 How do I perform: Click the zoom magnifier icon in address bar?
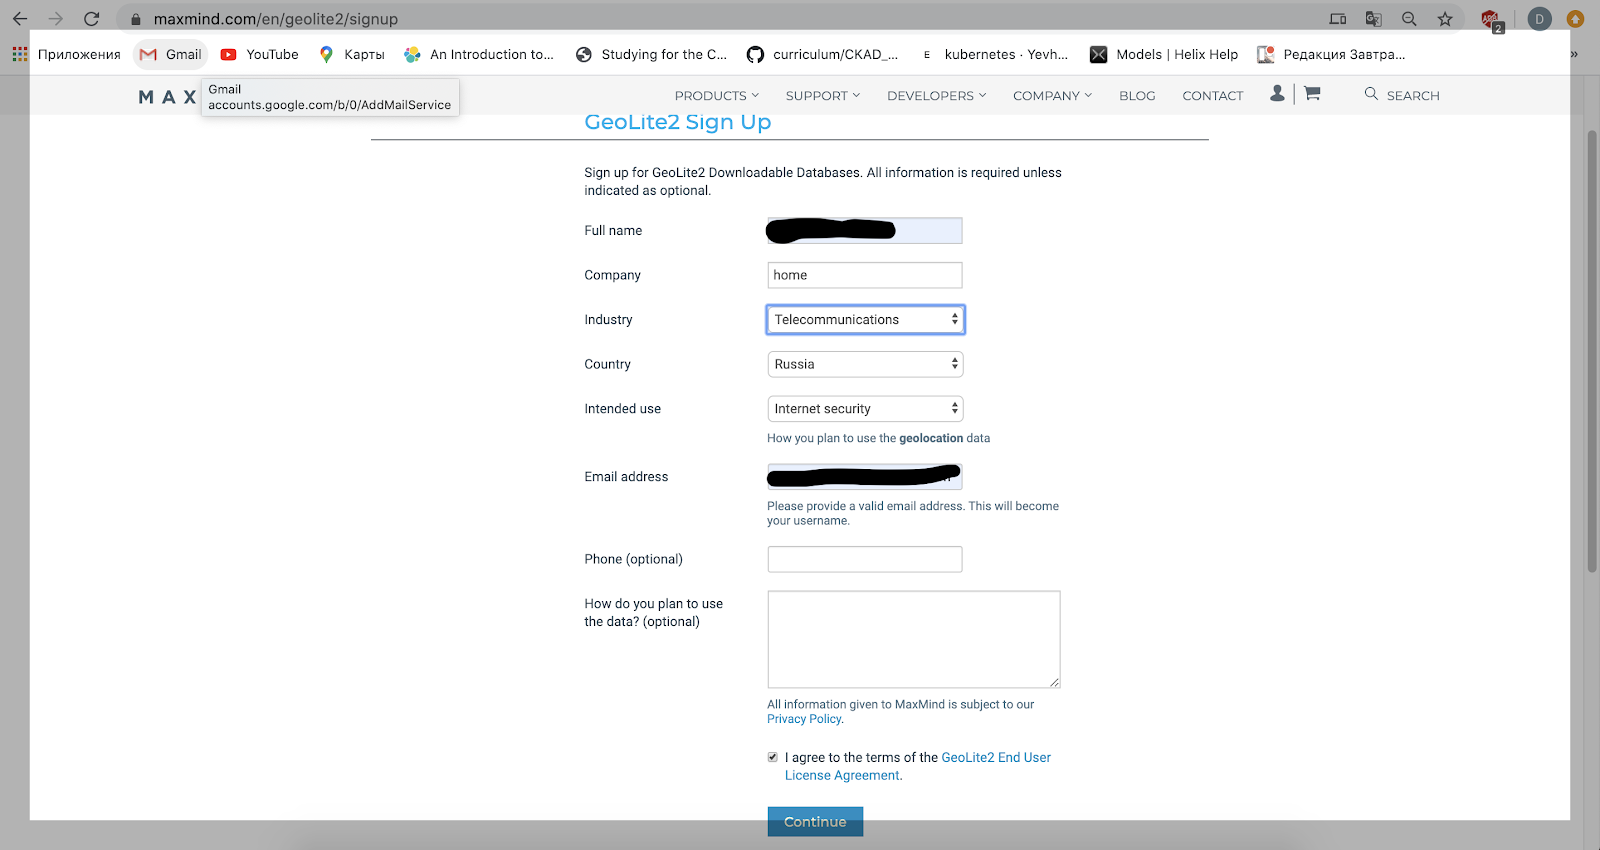1409,19
